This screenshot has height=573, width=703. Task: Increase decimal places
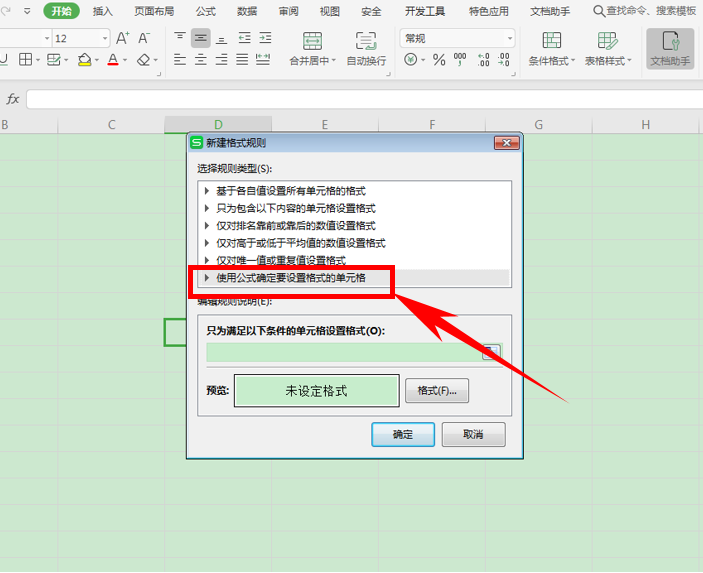[483, 60]
